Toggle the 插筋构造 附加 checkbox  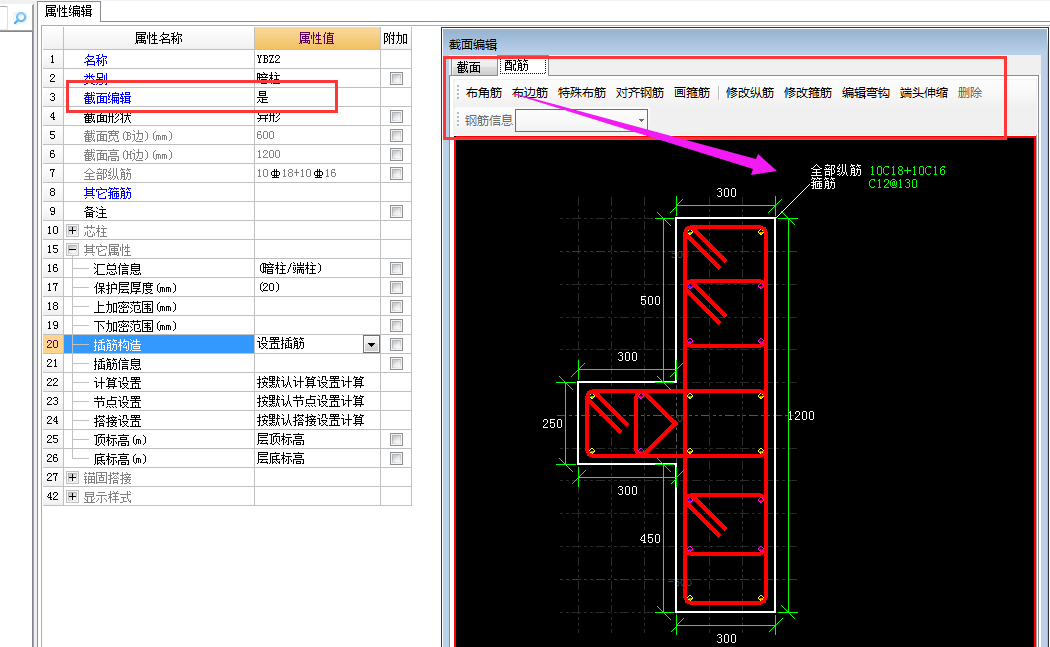pyautogui.click(x=396, y=344)
